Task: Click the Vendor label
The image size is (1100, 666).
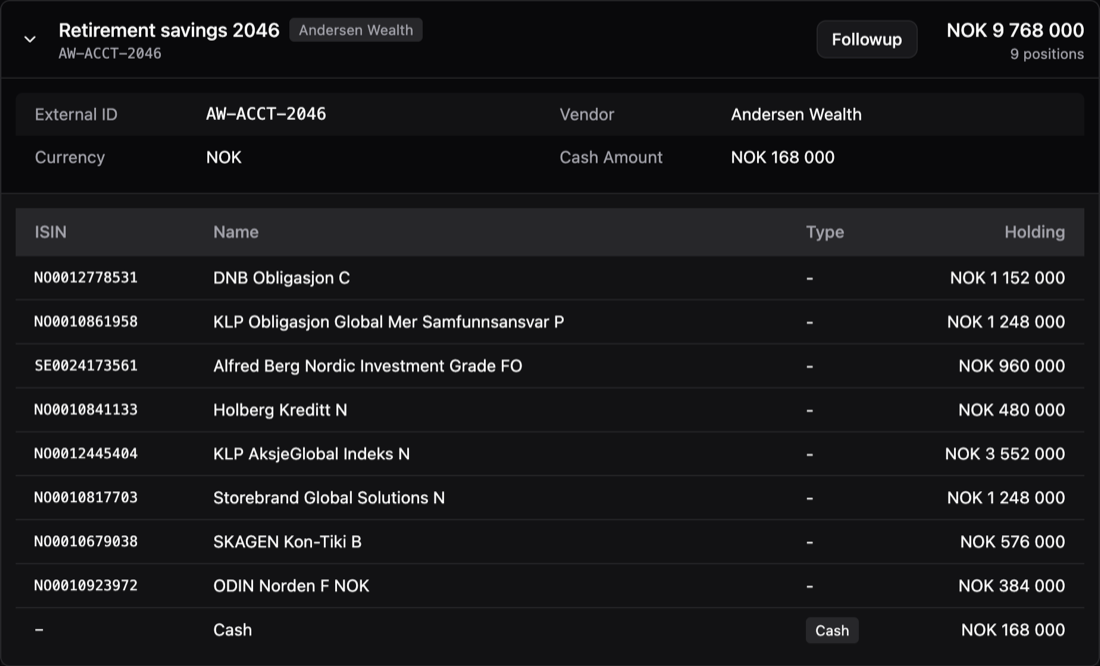Action: 586,114
